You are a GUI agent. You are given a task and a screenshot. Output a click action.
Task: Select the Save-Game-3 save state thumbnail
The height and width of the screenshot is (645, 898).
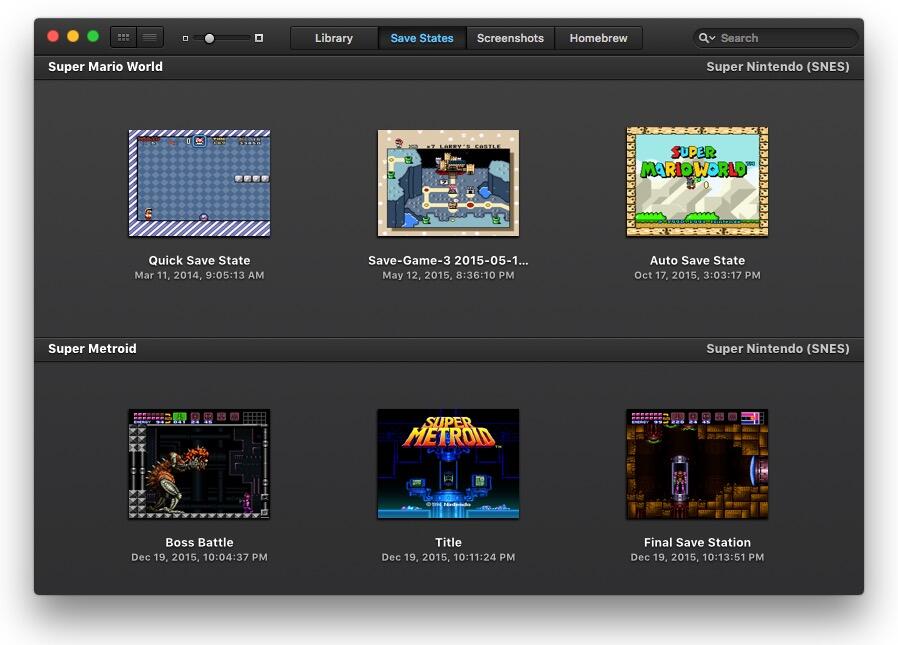448,182
